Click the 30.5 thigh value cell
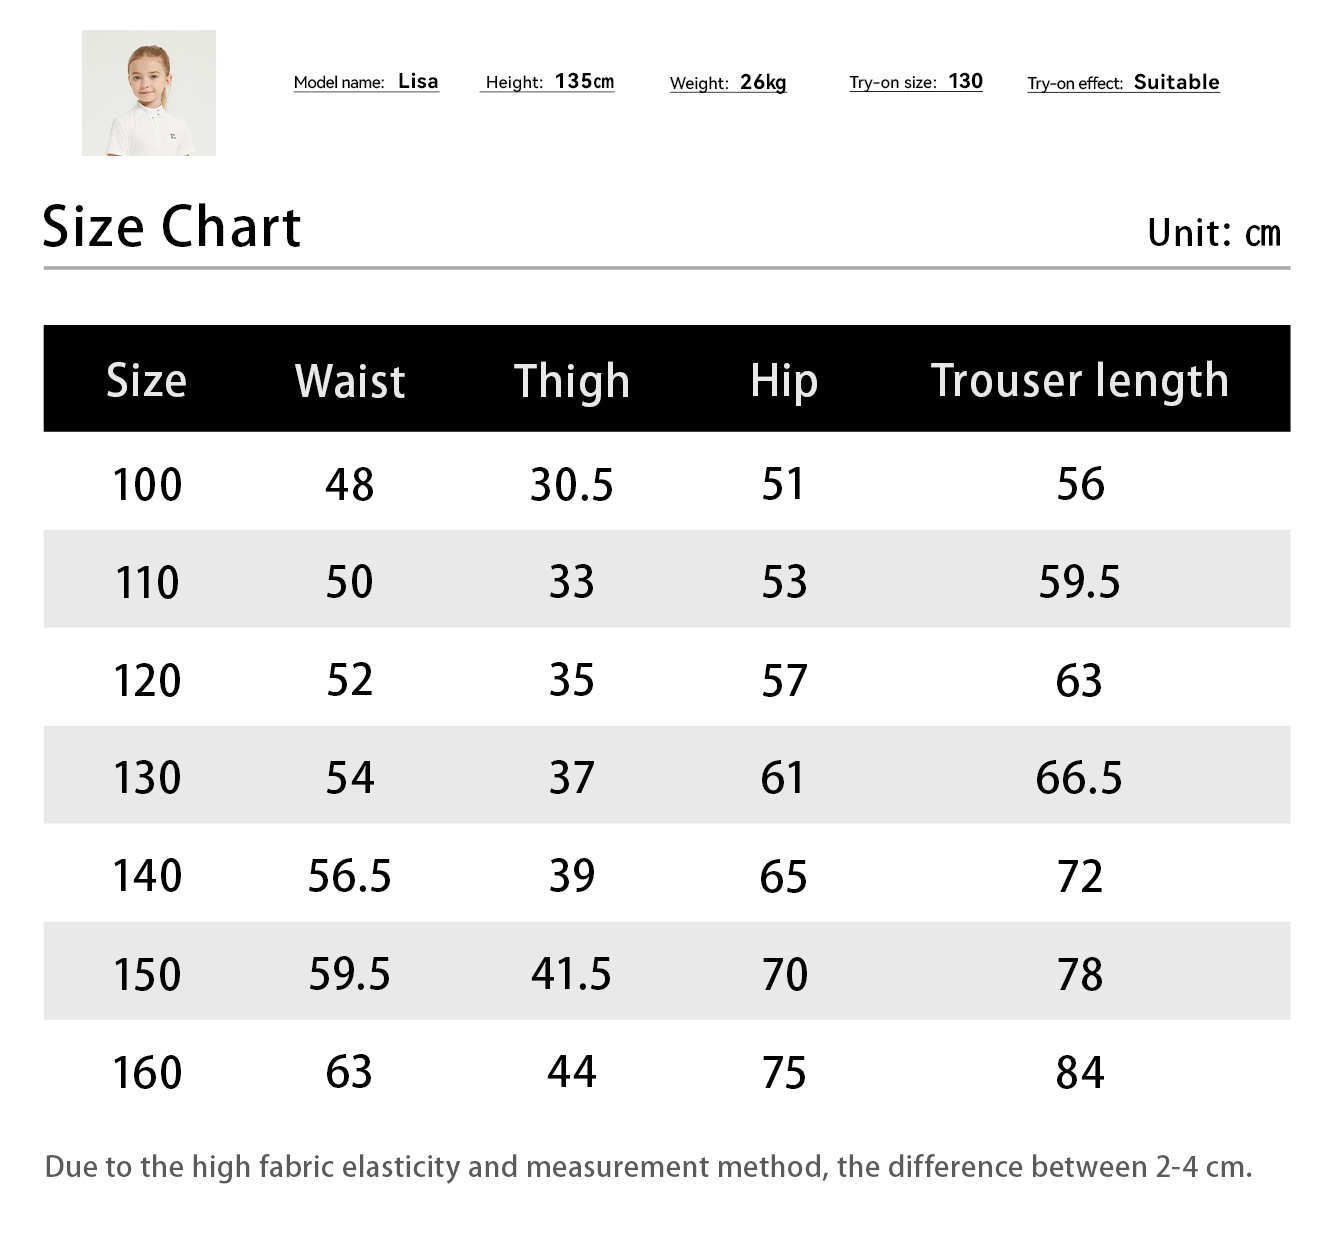The image size is (1340, 1238). click(x=572, y=485)
